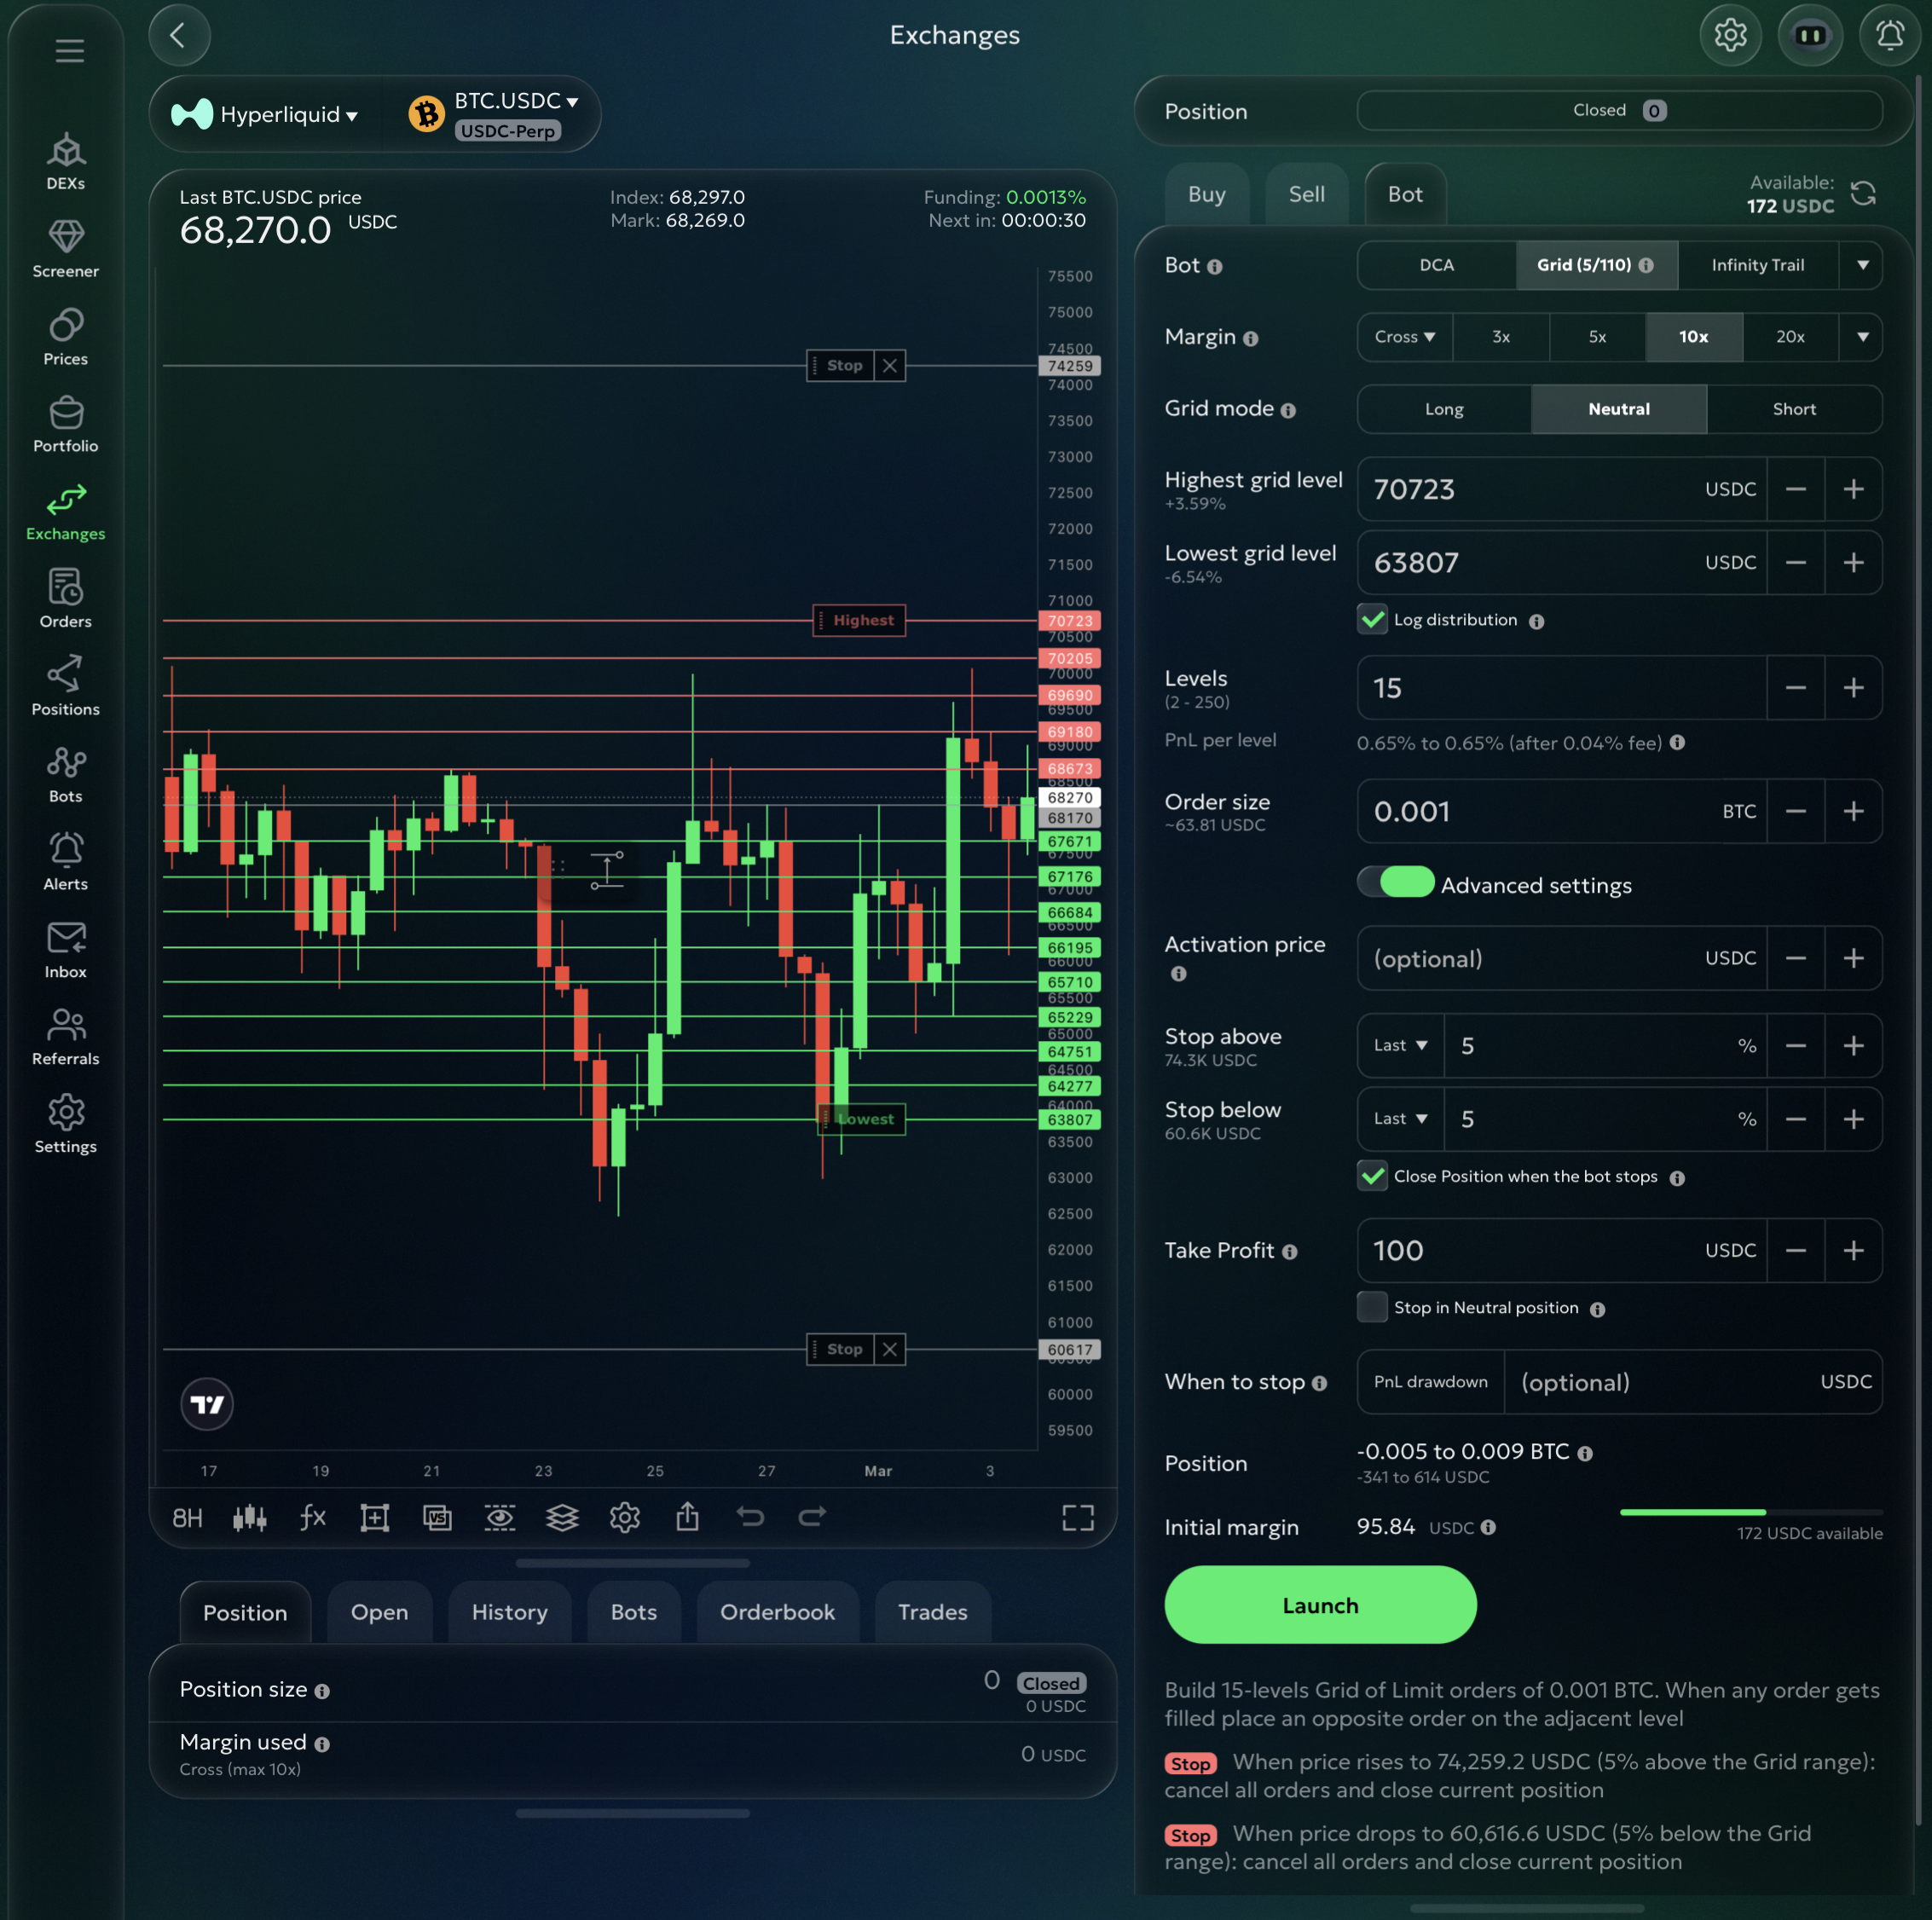Viewport: 1932px width, 1920px height.
Task: Open the Cross margin type dropdown
Action: pos(1404,337)
